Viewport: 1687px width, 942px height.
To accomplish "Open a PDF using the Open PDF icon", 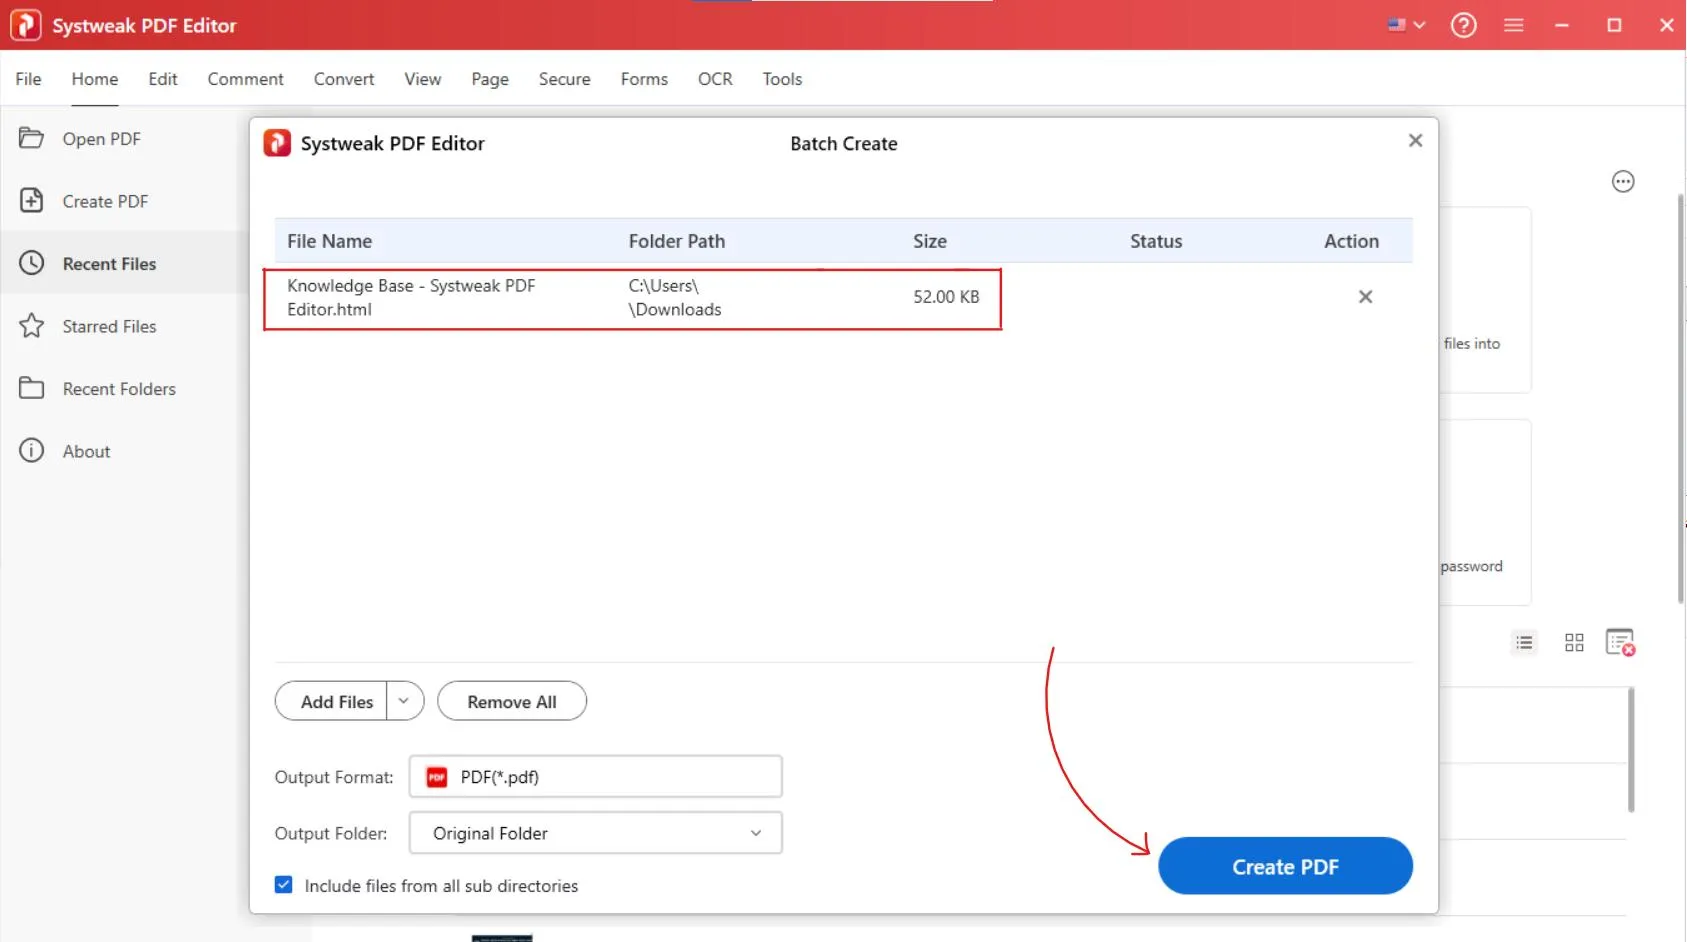I will (x=32, y=139).
